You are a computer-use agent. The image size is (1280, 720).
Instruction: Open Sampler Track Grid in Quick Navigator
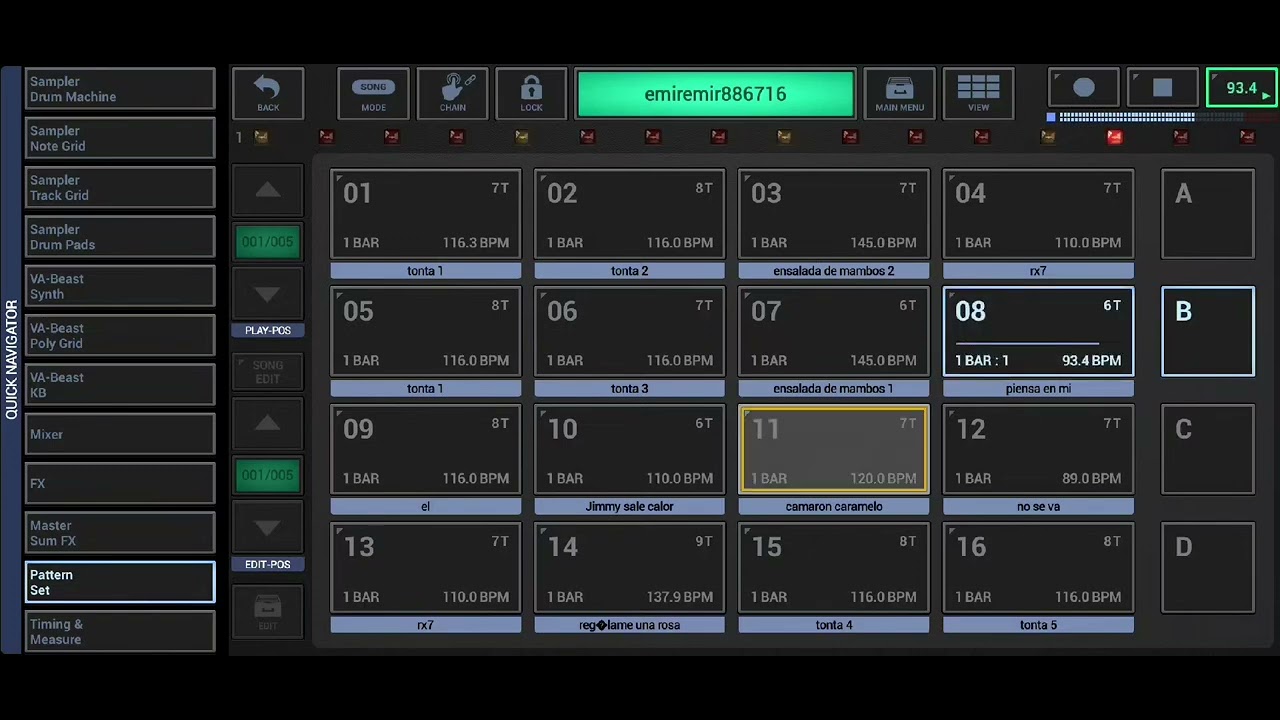120,188
